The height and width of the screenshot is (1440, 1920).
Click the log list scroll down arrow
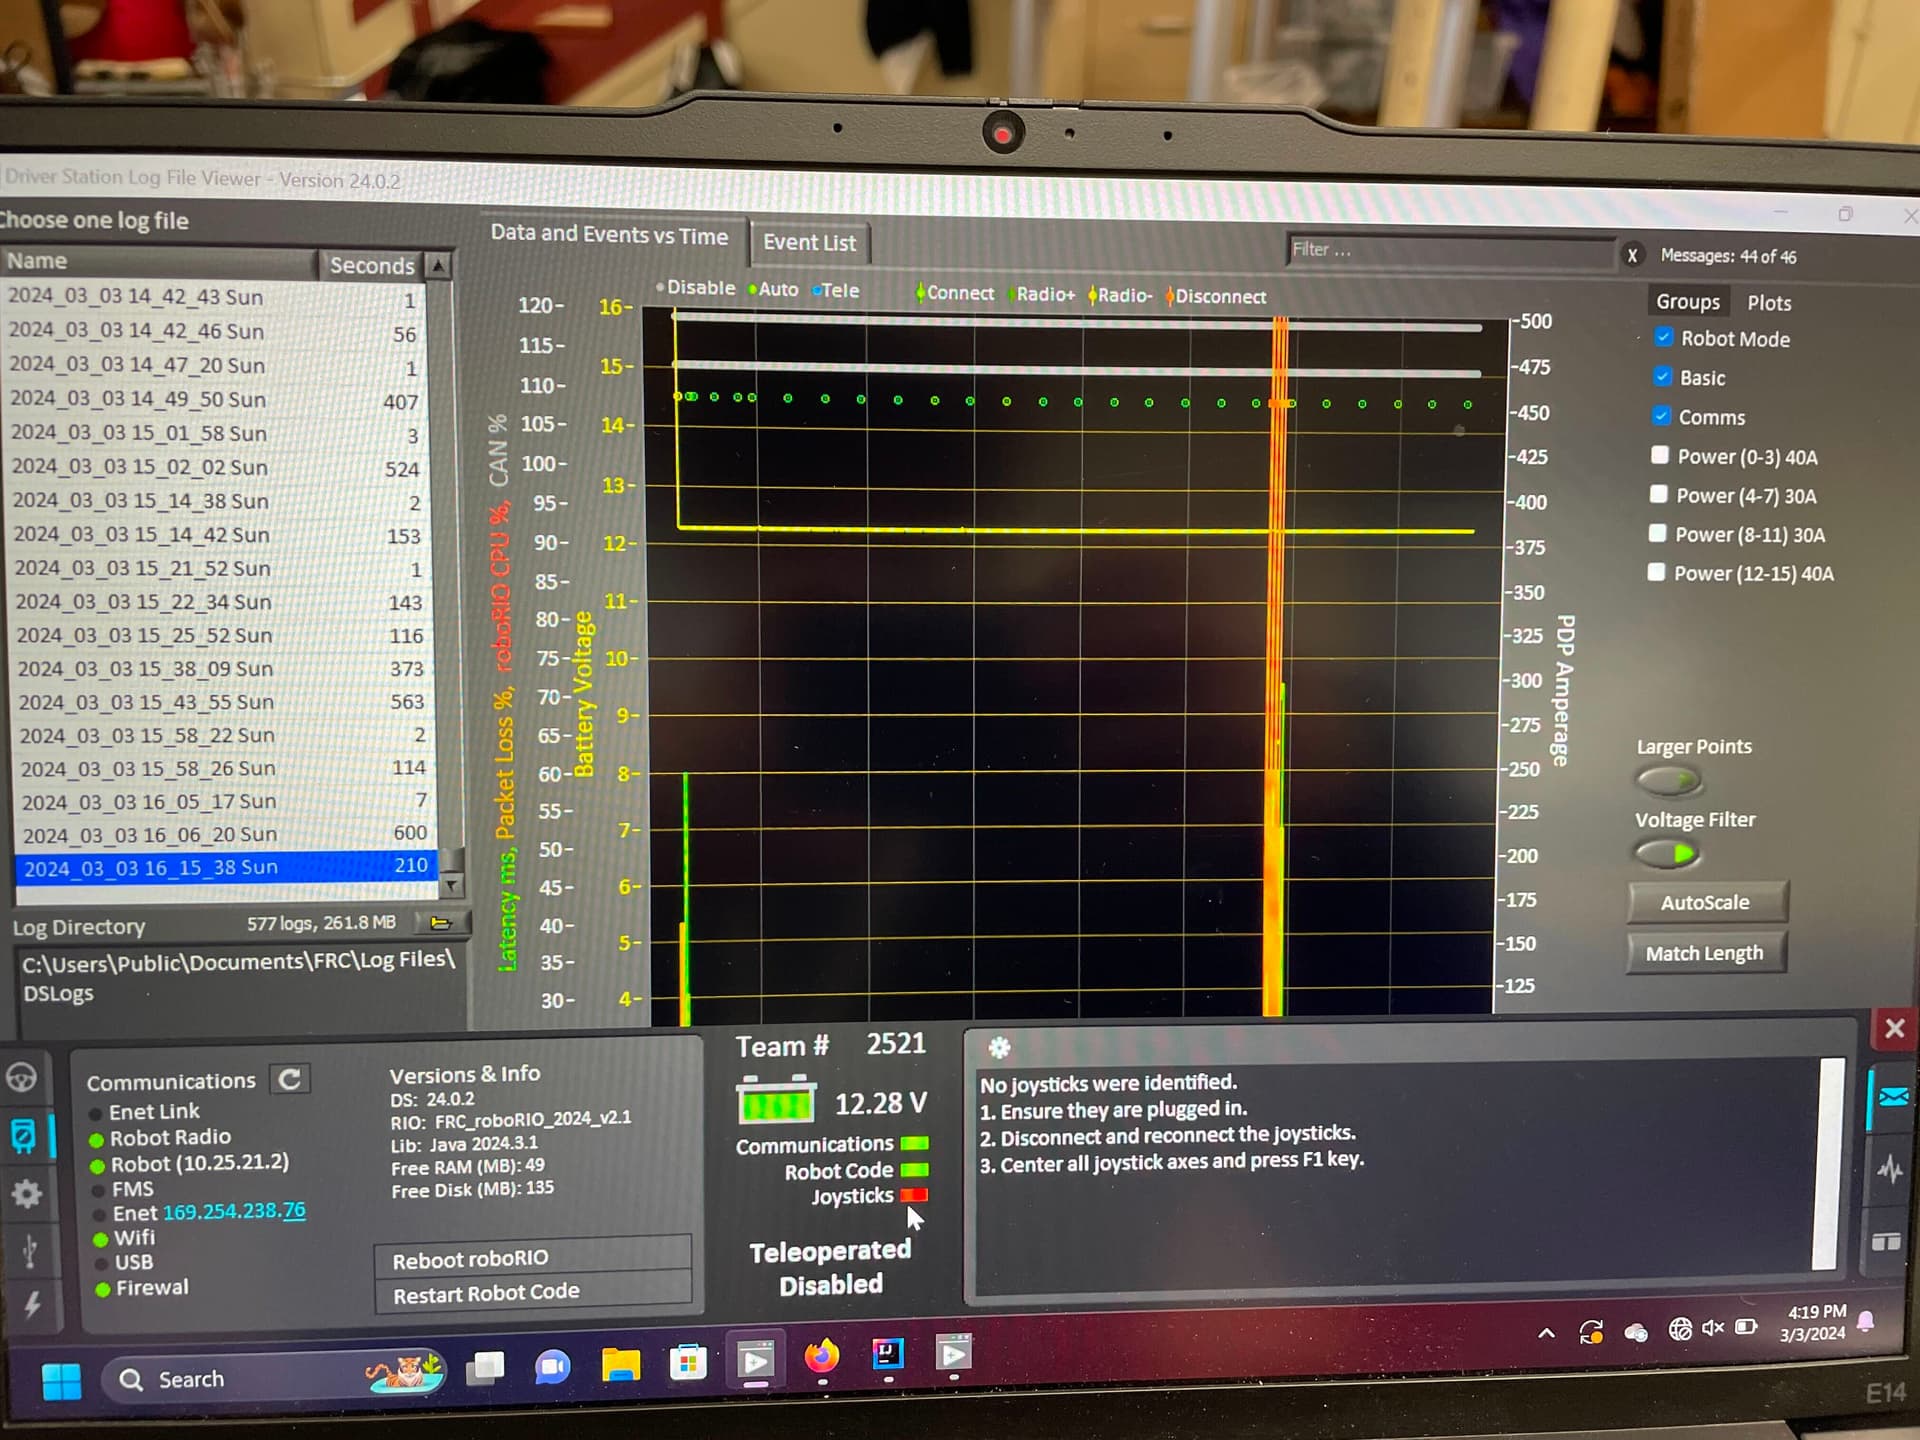[453, 884]
